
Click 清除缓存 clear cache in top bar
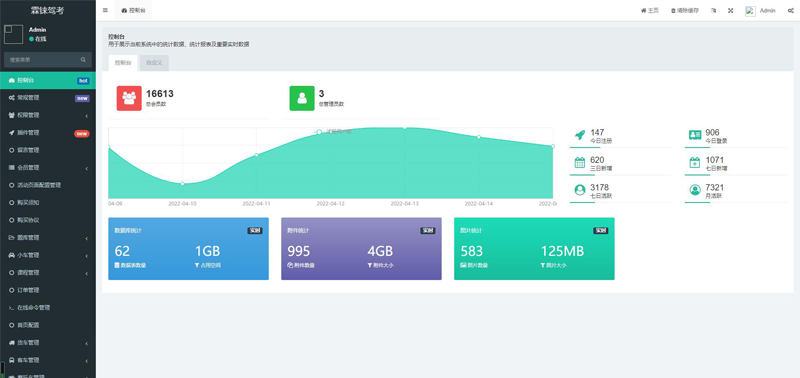point(685,10)
